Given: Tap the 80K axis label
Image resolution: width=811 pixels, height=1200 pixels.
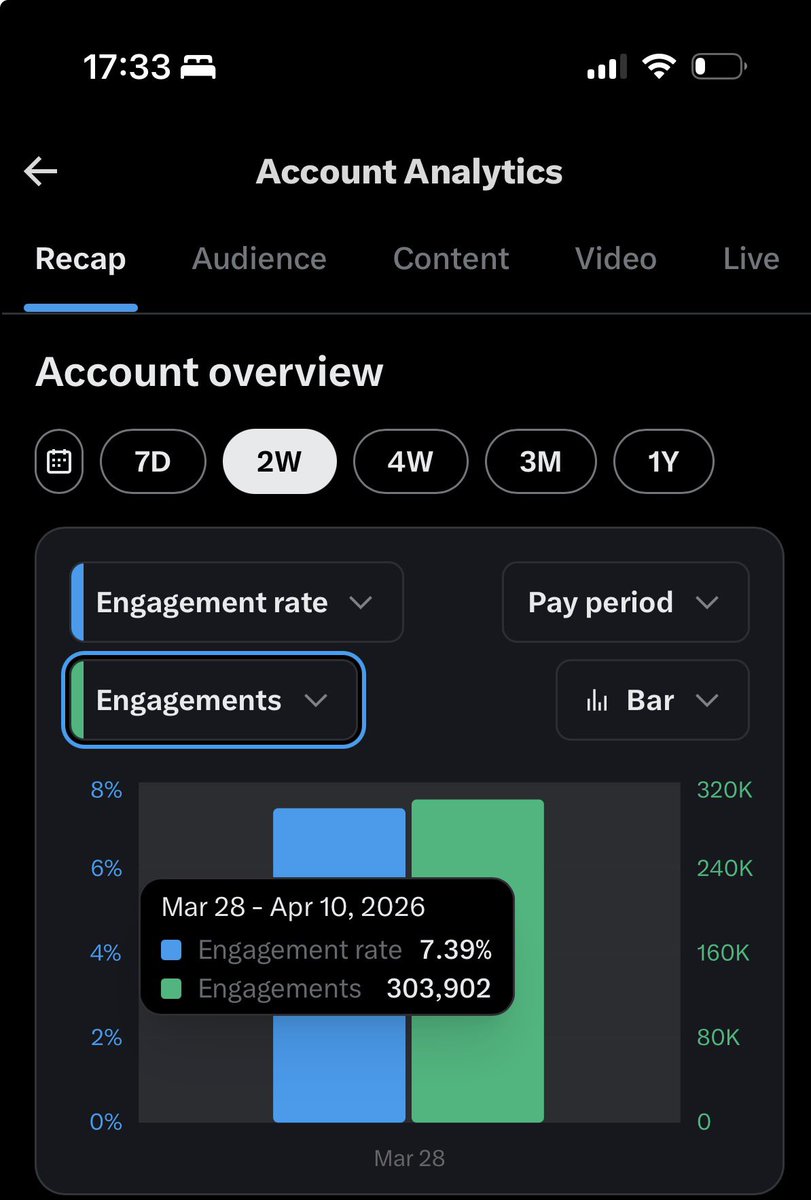Looking at the screenshot, I should click(719, 1037).
